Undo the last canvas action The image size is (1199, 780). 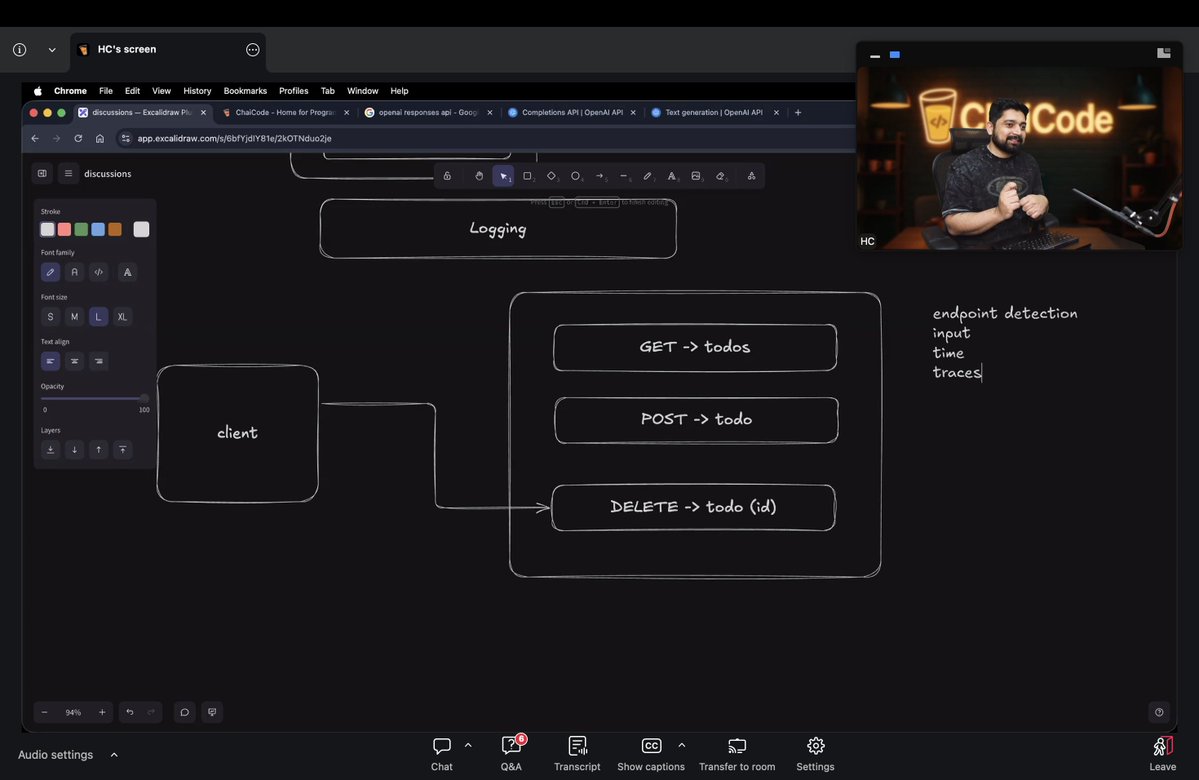pos(130,712)
